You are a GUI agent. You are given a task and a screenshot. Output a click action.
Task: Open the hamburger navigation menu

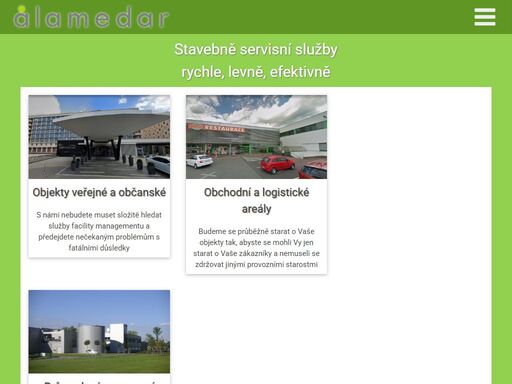[485, 17]
